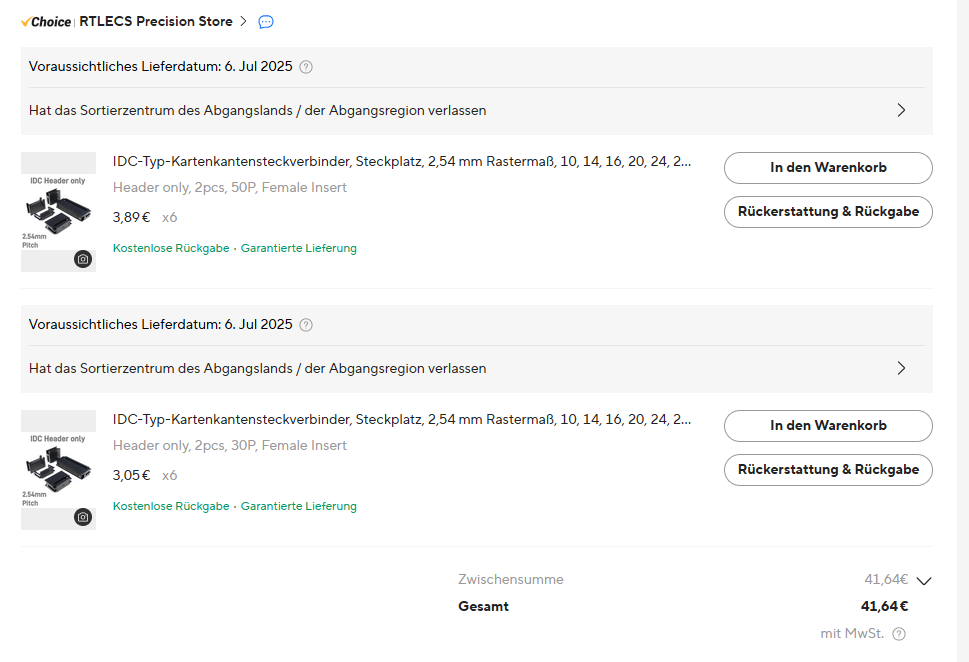This screenshot has height=662, width=969.
Task: Open the help icon next to mit MwSt.
Action: point(897,633)
